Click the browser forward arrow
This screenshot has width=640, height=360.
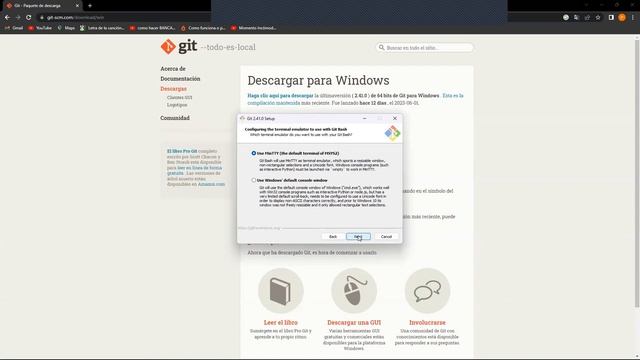pyautogui.click(x=18, y=18)
